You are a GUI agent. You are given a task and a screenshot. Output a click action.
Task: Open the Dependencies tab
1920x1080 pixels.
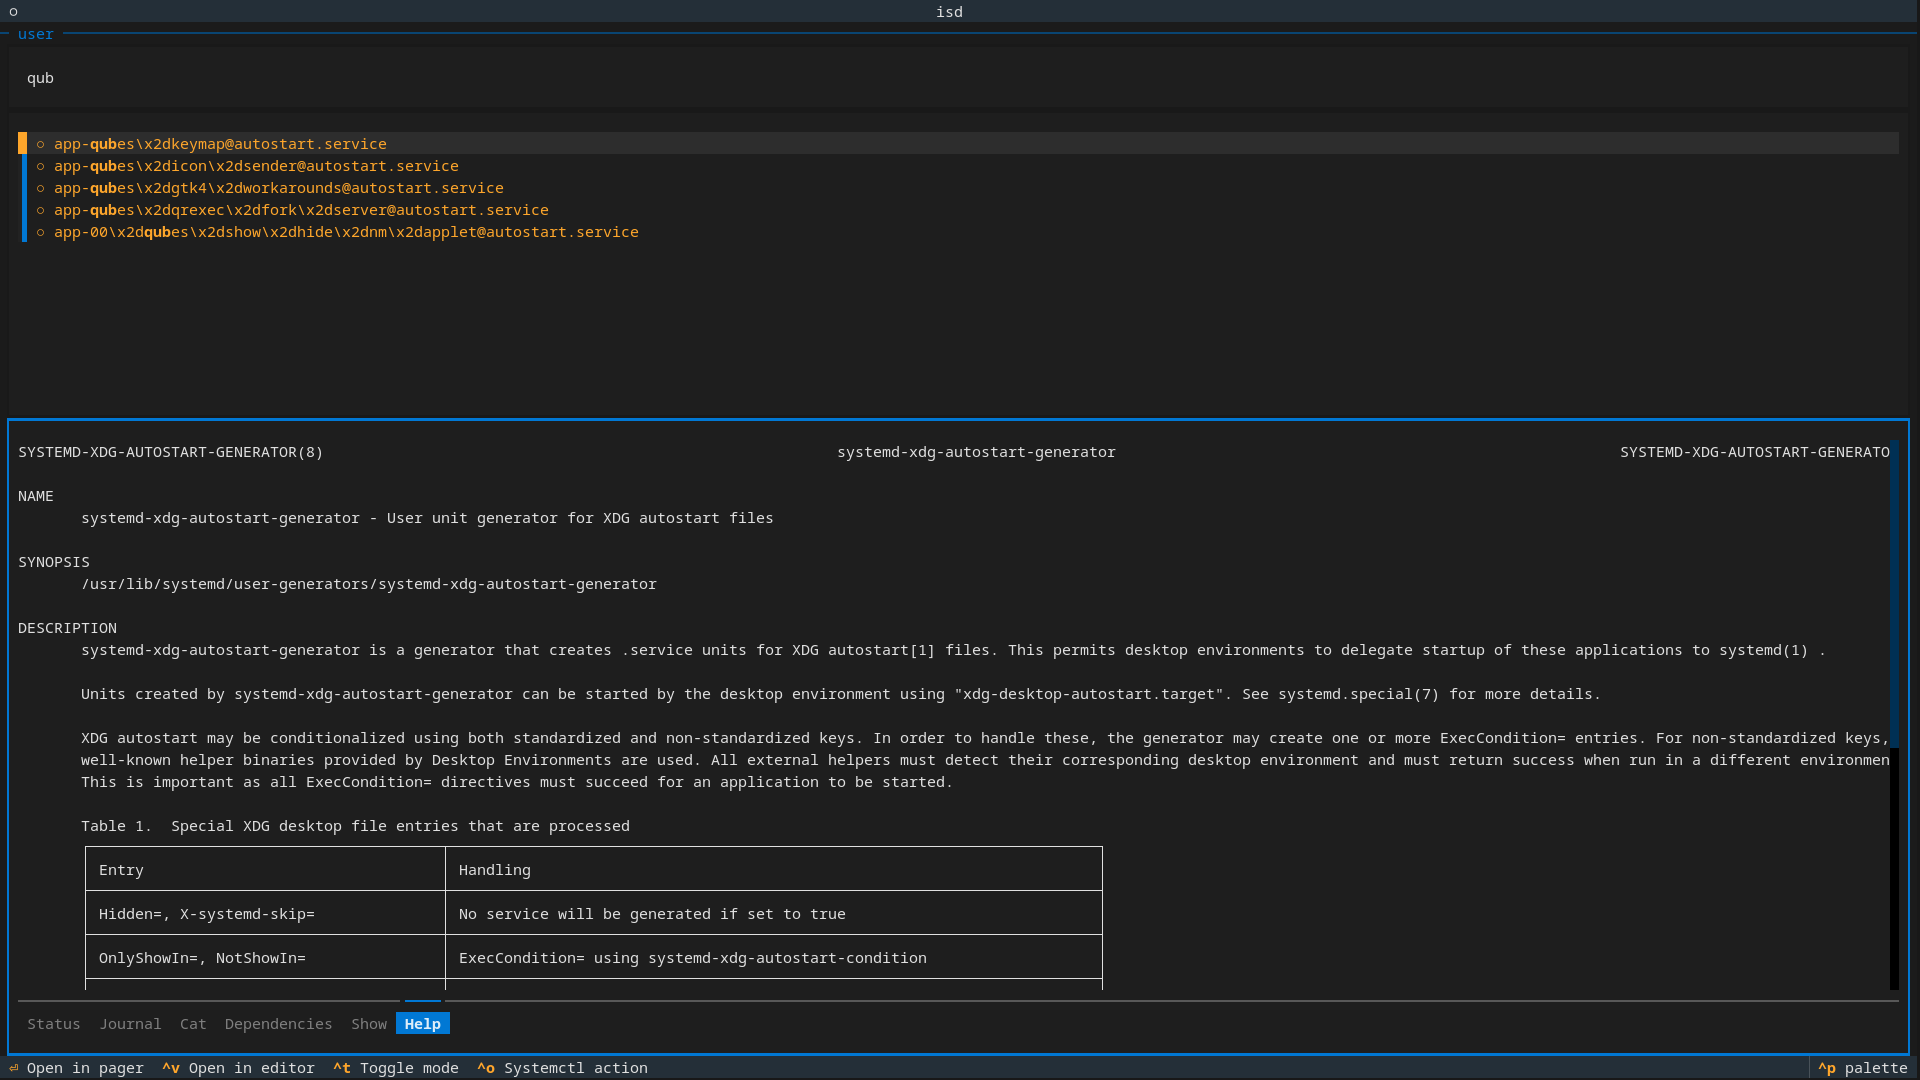[278, 1024]
